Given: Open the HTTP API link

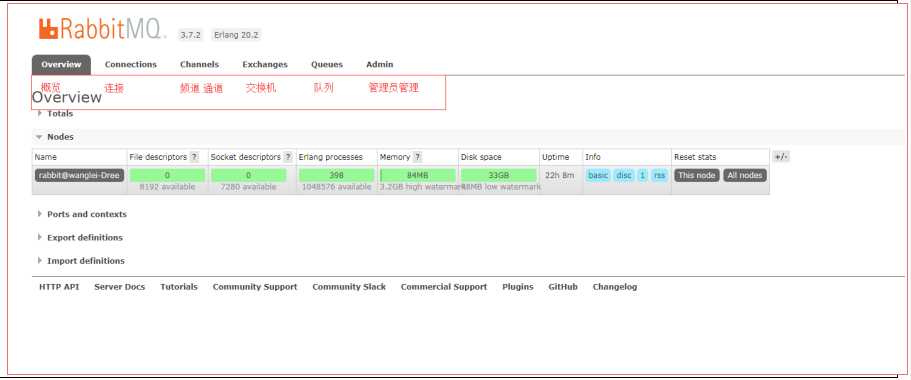Looking at the screenshot, I should click(x=59, y=287).
